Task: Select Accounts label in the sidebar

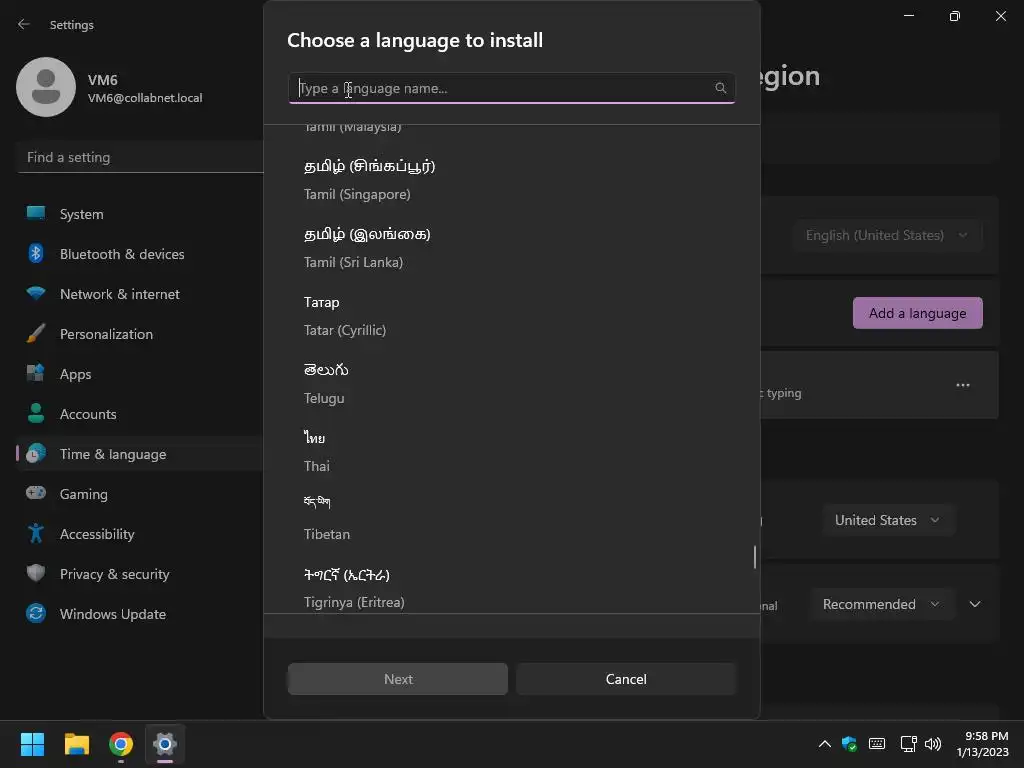Action: pos(88,414)
